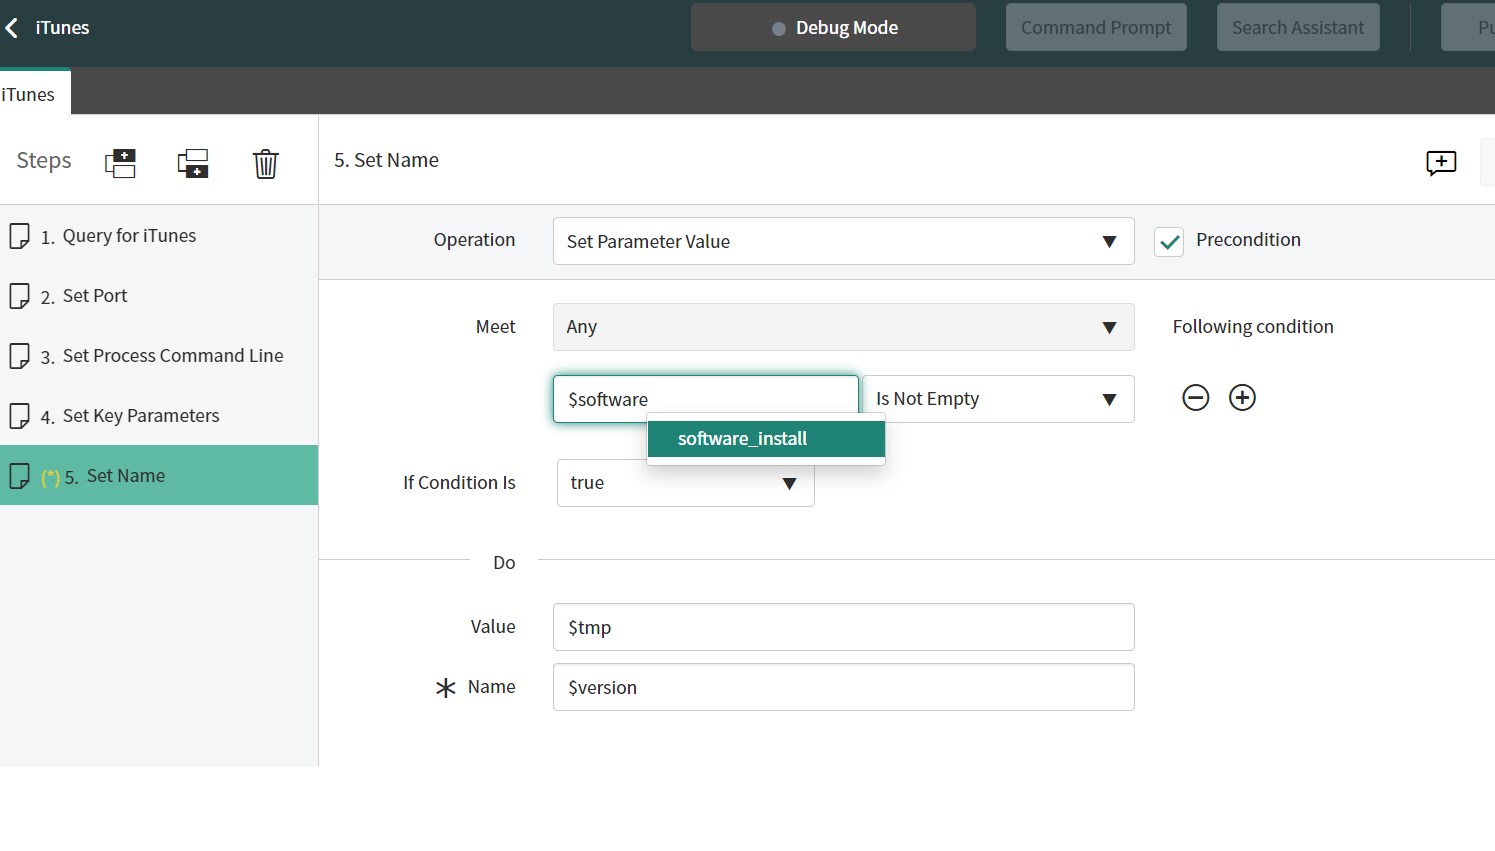1495x851 pixels.
Task: Open the Command Prompt
Action: pyautogui.click(x=1096, y=27)
